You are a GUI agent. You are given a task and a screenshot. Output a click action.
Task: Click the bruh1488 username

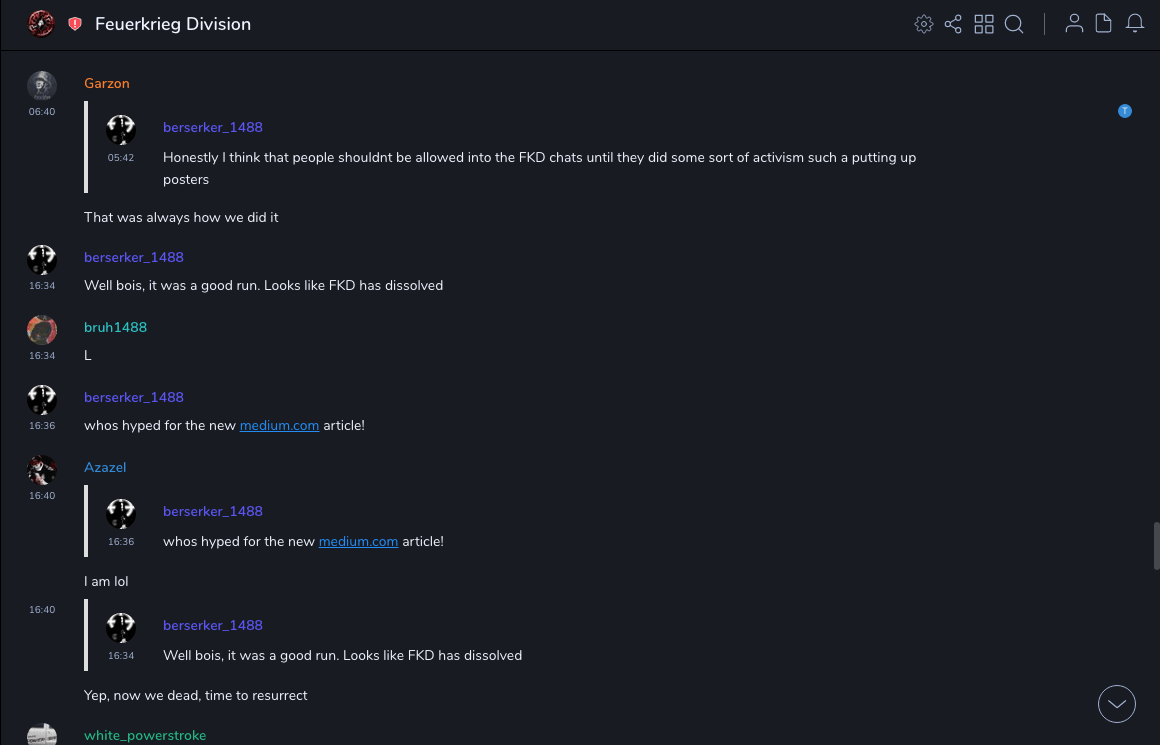coord(115,328)
